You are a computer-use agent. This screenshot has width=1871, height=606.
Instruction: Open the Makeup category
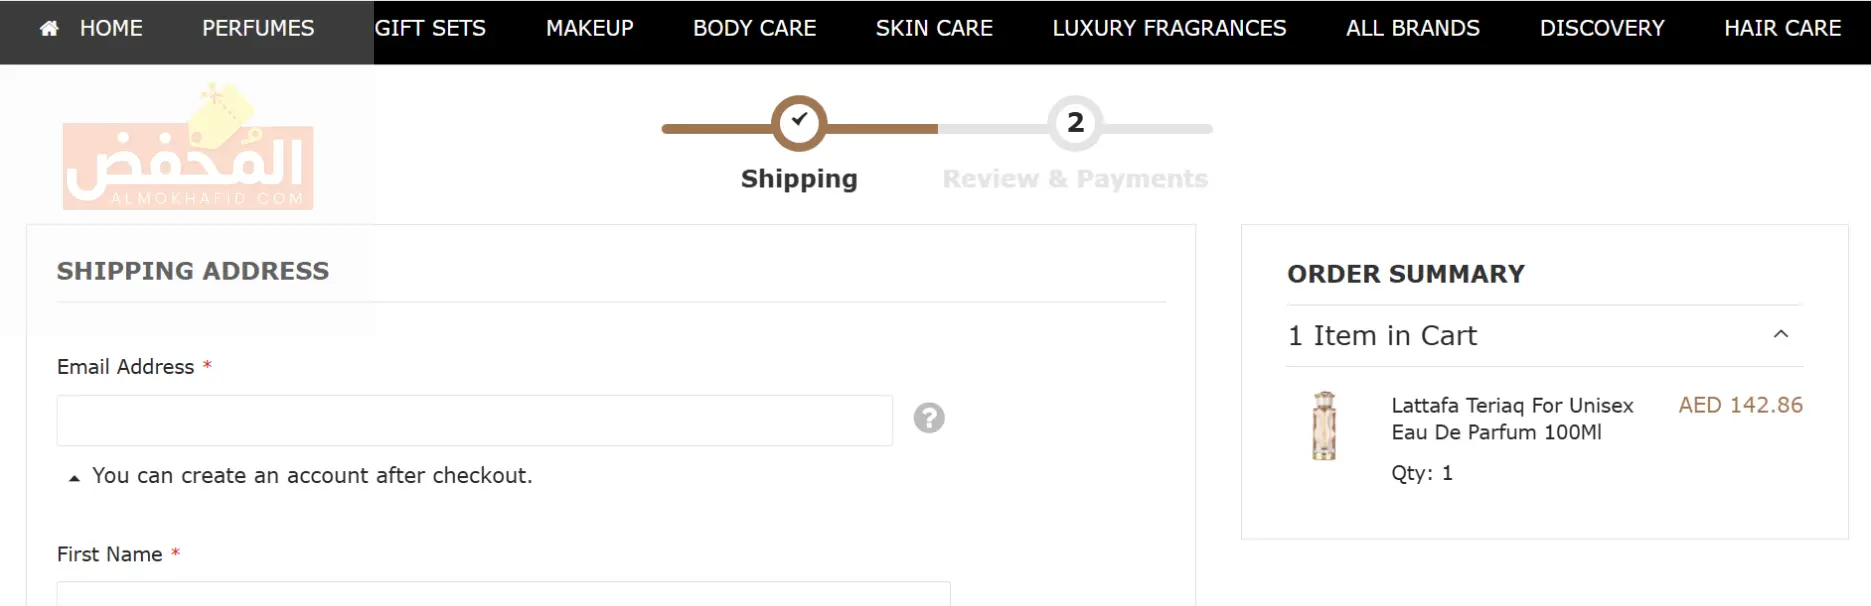[x=590, y=29]
